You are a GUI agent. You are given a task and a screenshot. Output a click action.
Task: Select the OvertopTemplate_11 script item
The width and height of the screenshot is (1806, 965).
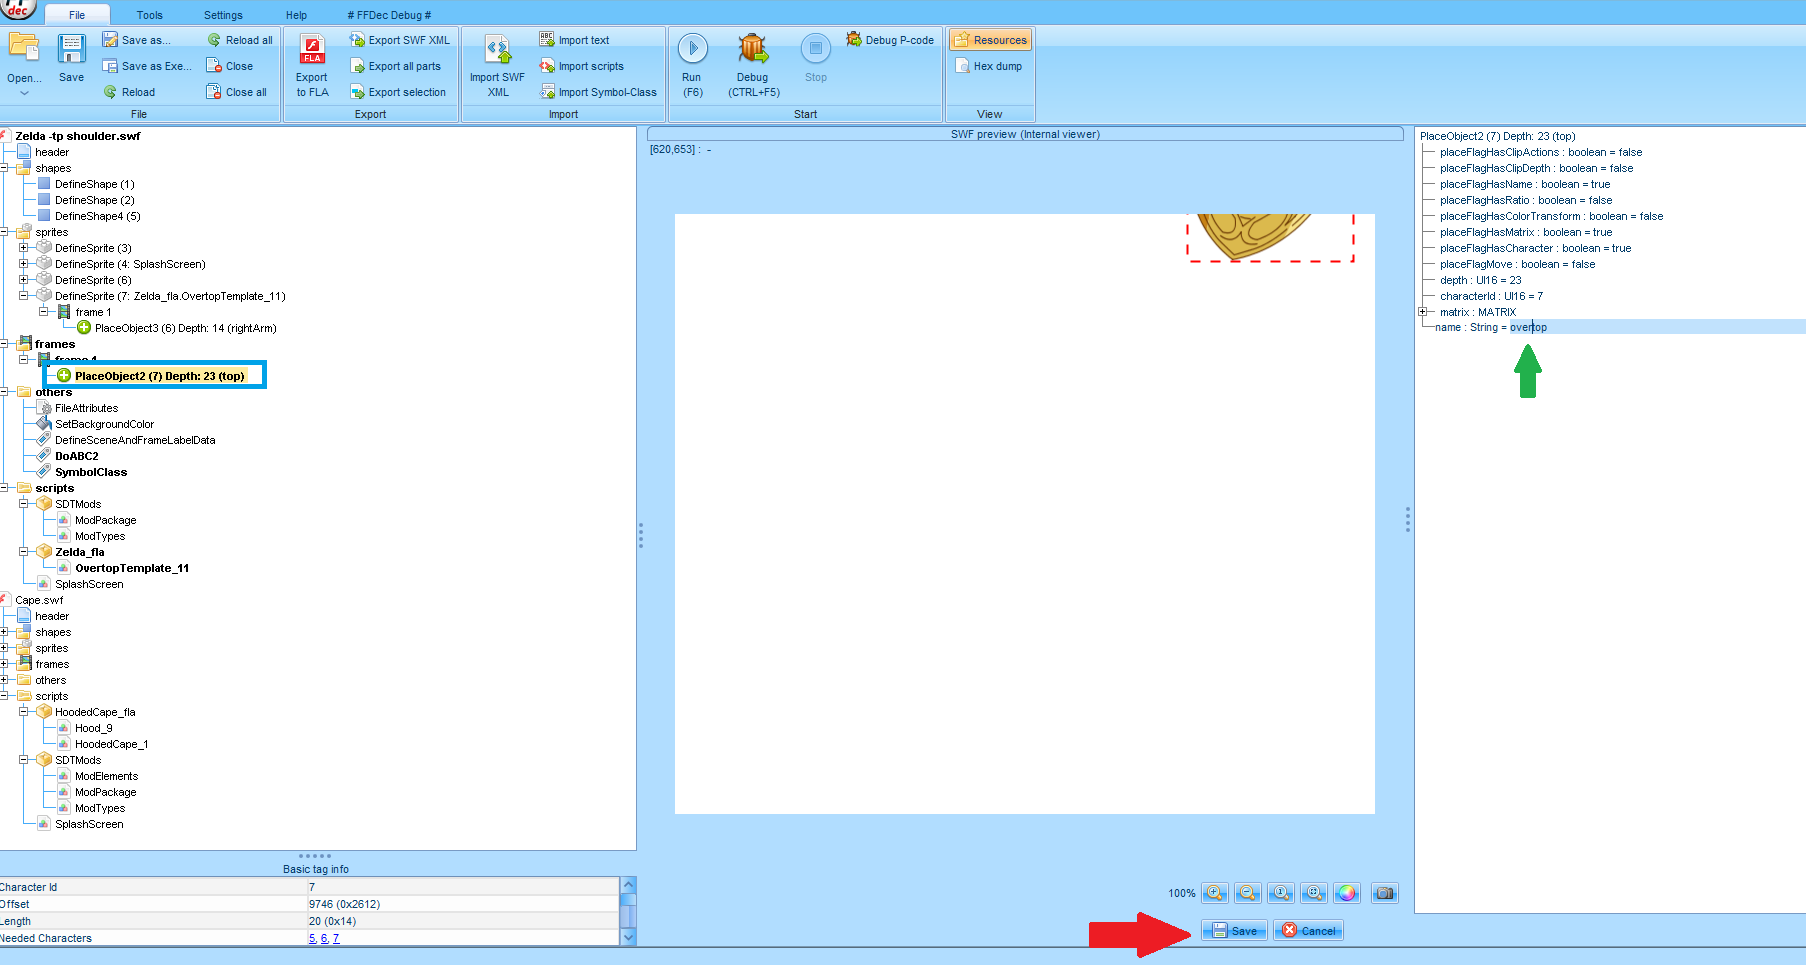coord(131,568)
